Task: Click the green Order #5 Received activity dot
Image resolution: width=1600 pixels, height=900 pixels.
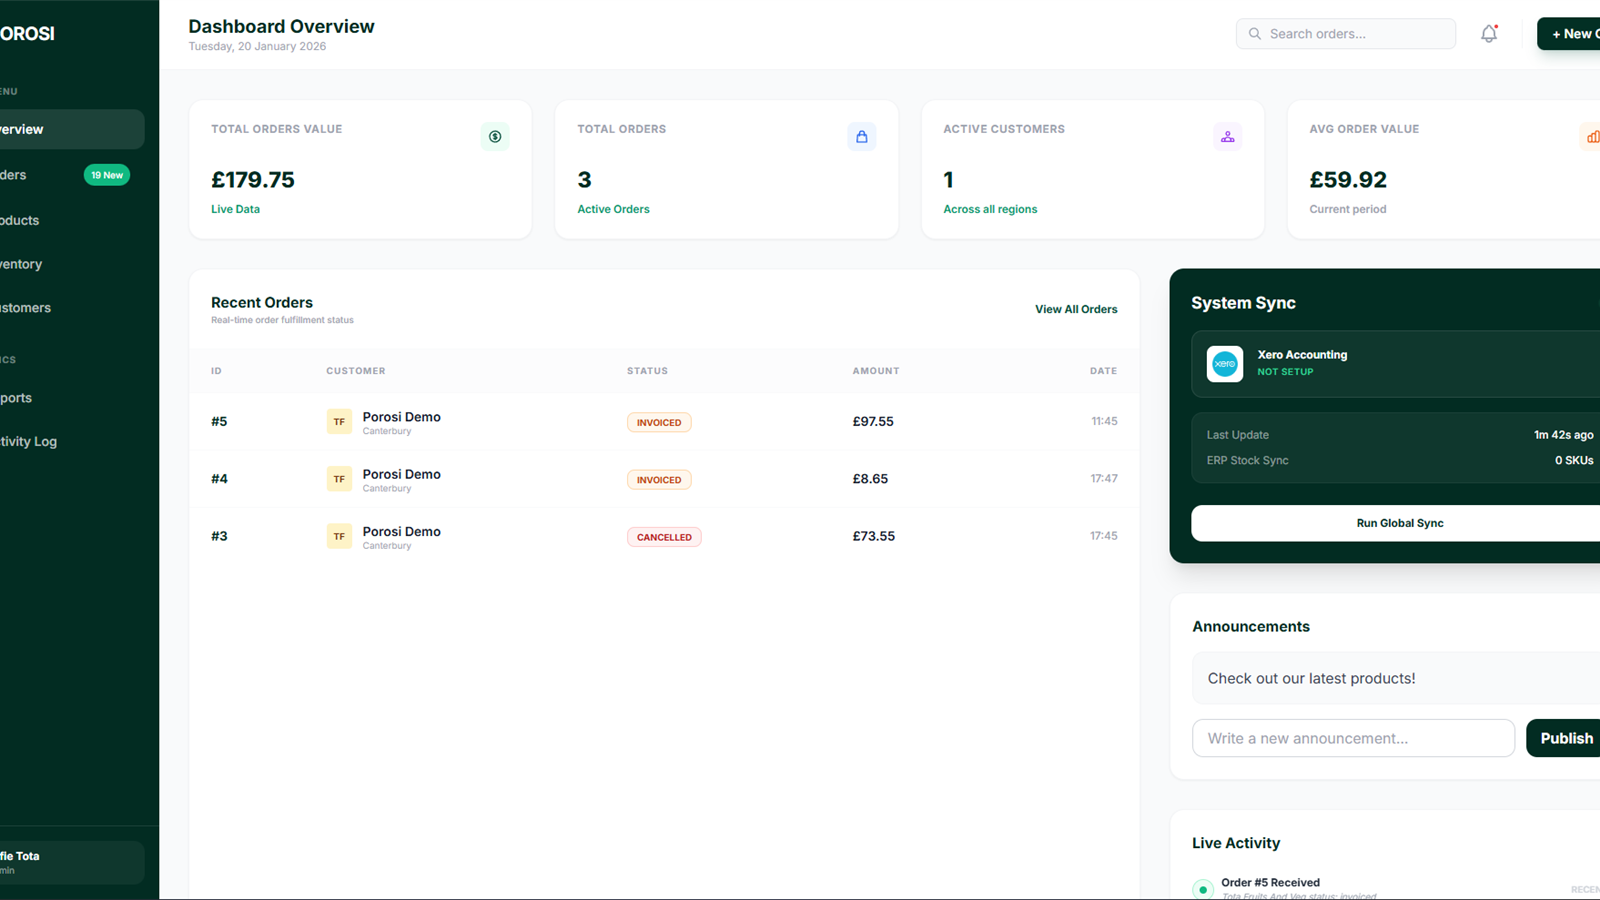Action: click(x=1203, y=889)
